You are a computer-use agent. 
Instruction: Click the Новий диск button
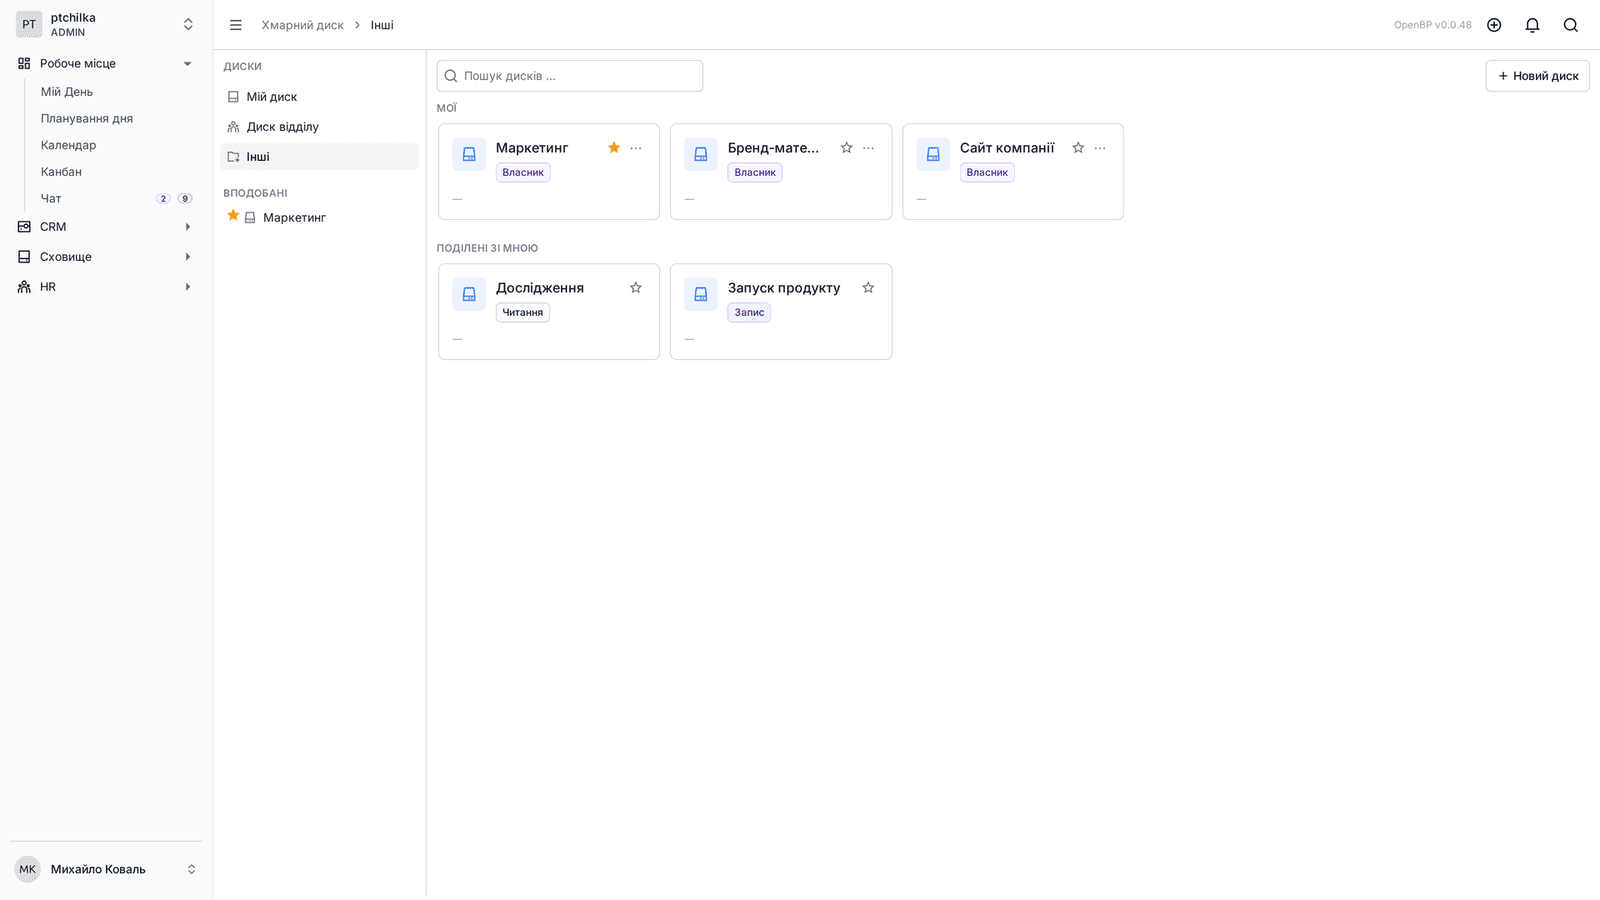[x=1537, y=76]
